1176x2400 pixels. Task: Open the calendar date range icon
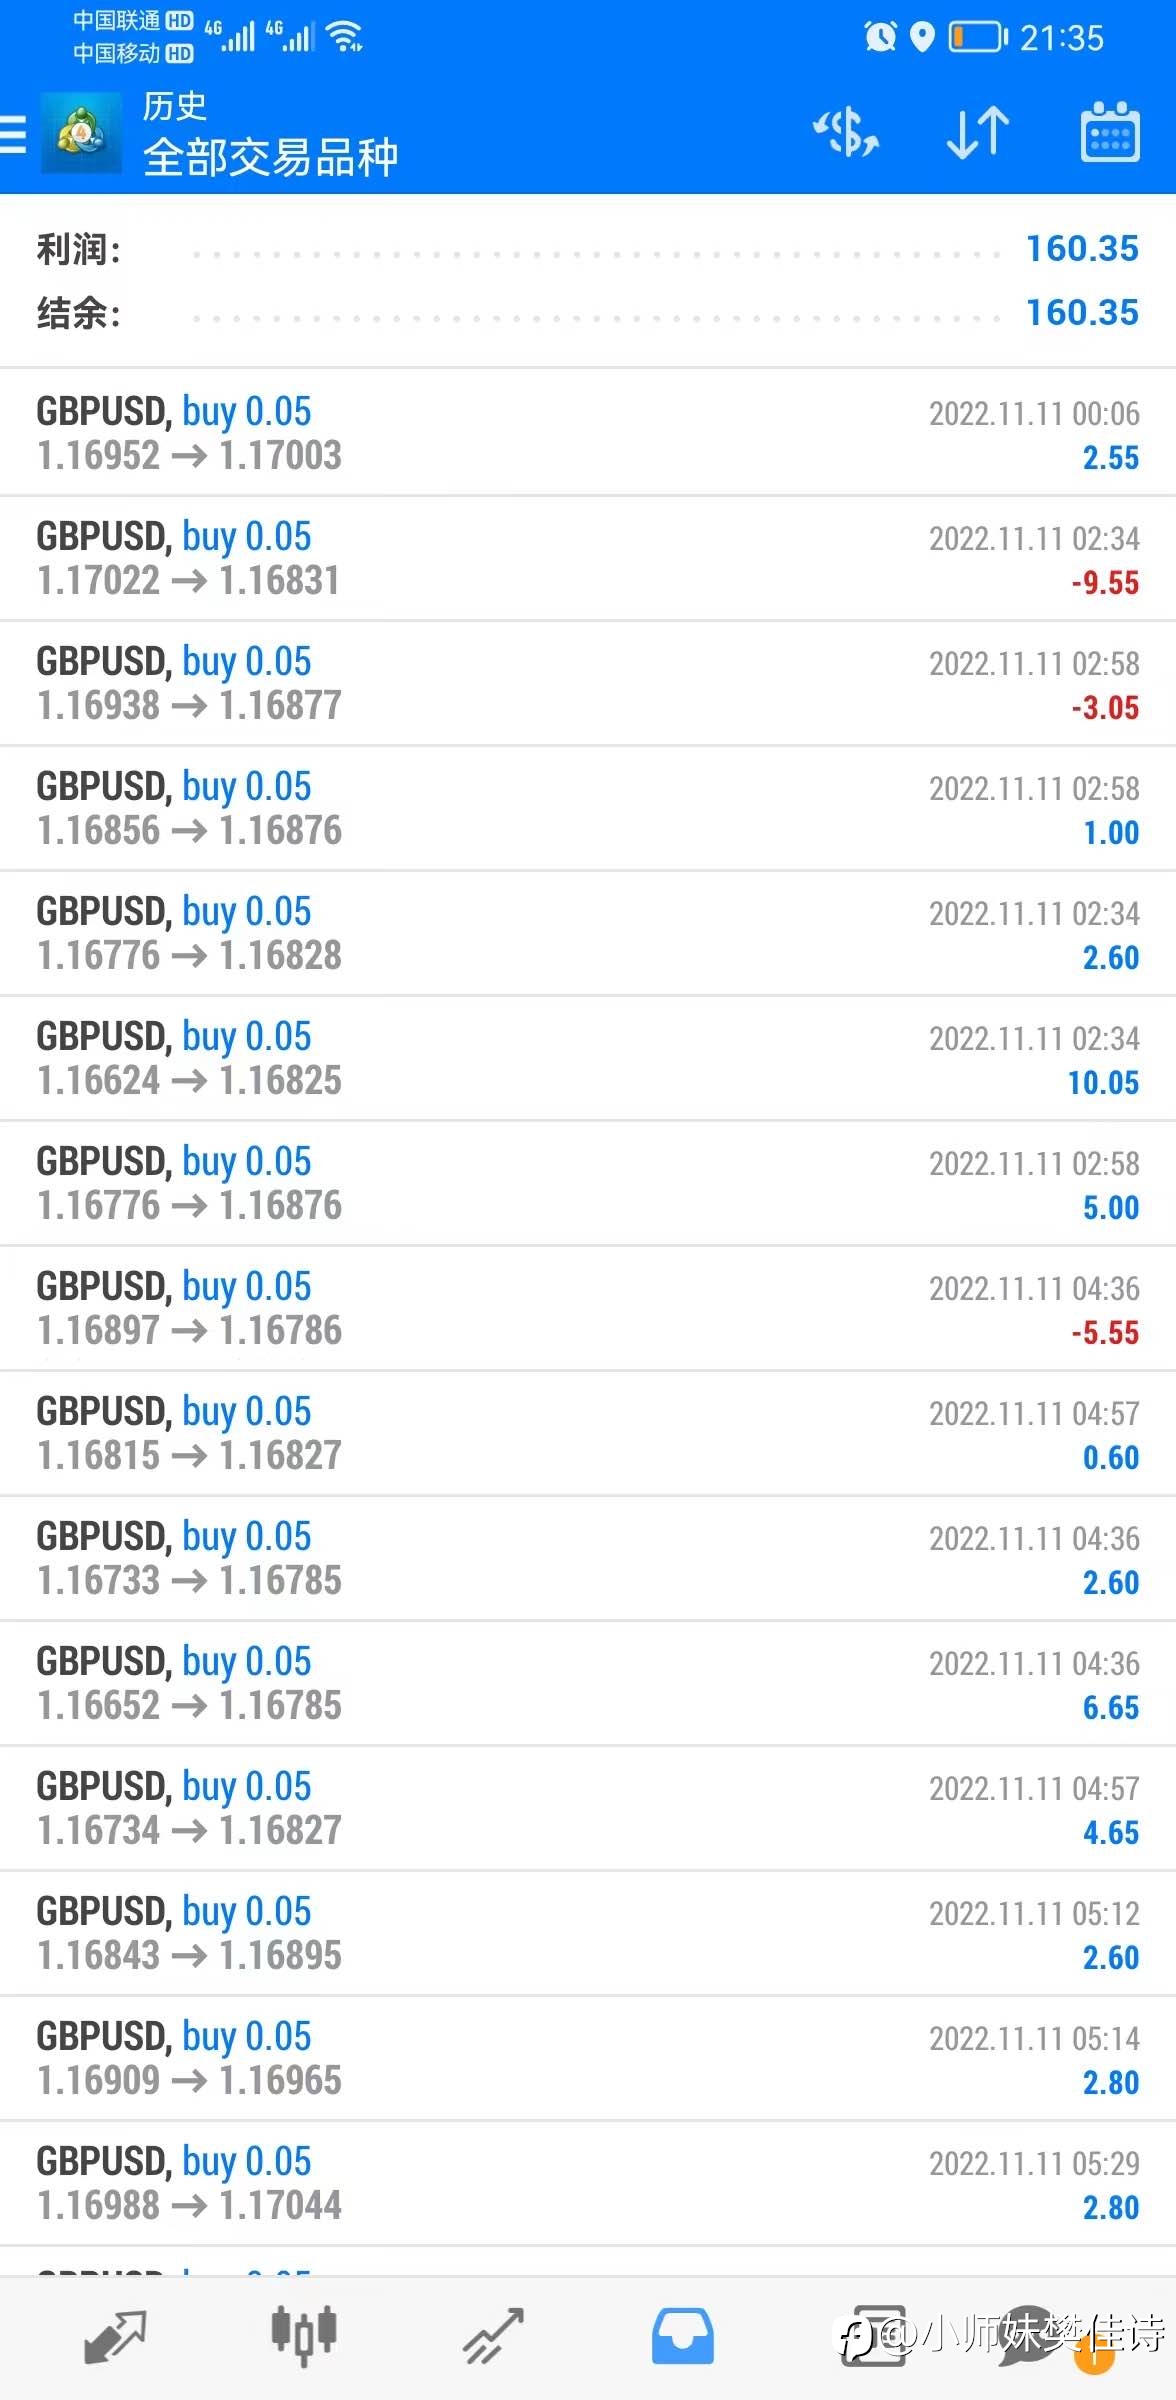tap(1110, 132)
